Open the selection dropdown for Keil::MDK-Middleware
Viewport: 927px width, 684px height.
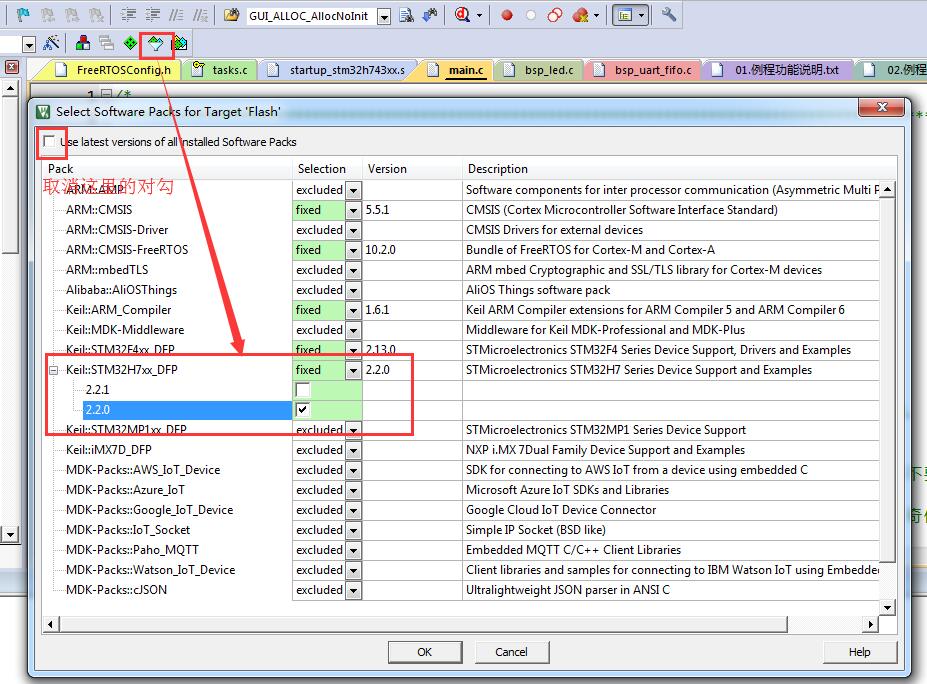354,330
